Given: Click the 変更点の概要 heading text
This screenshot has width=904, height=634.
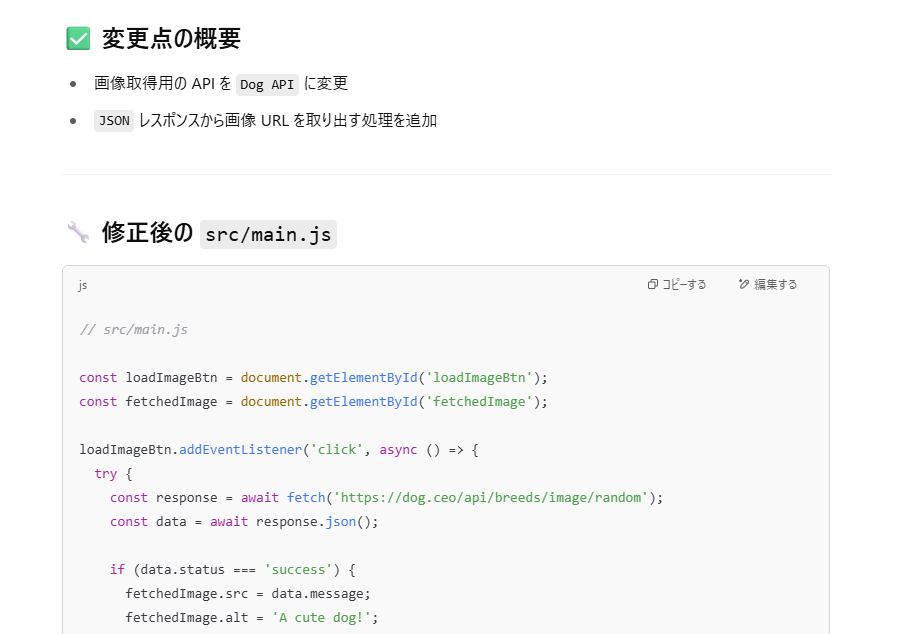Looking at the screenshot, I should coord(171,39).
